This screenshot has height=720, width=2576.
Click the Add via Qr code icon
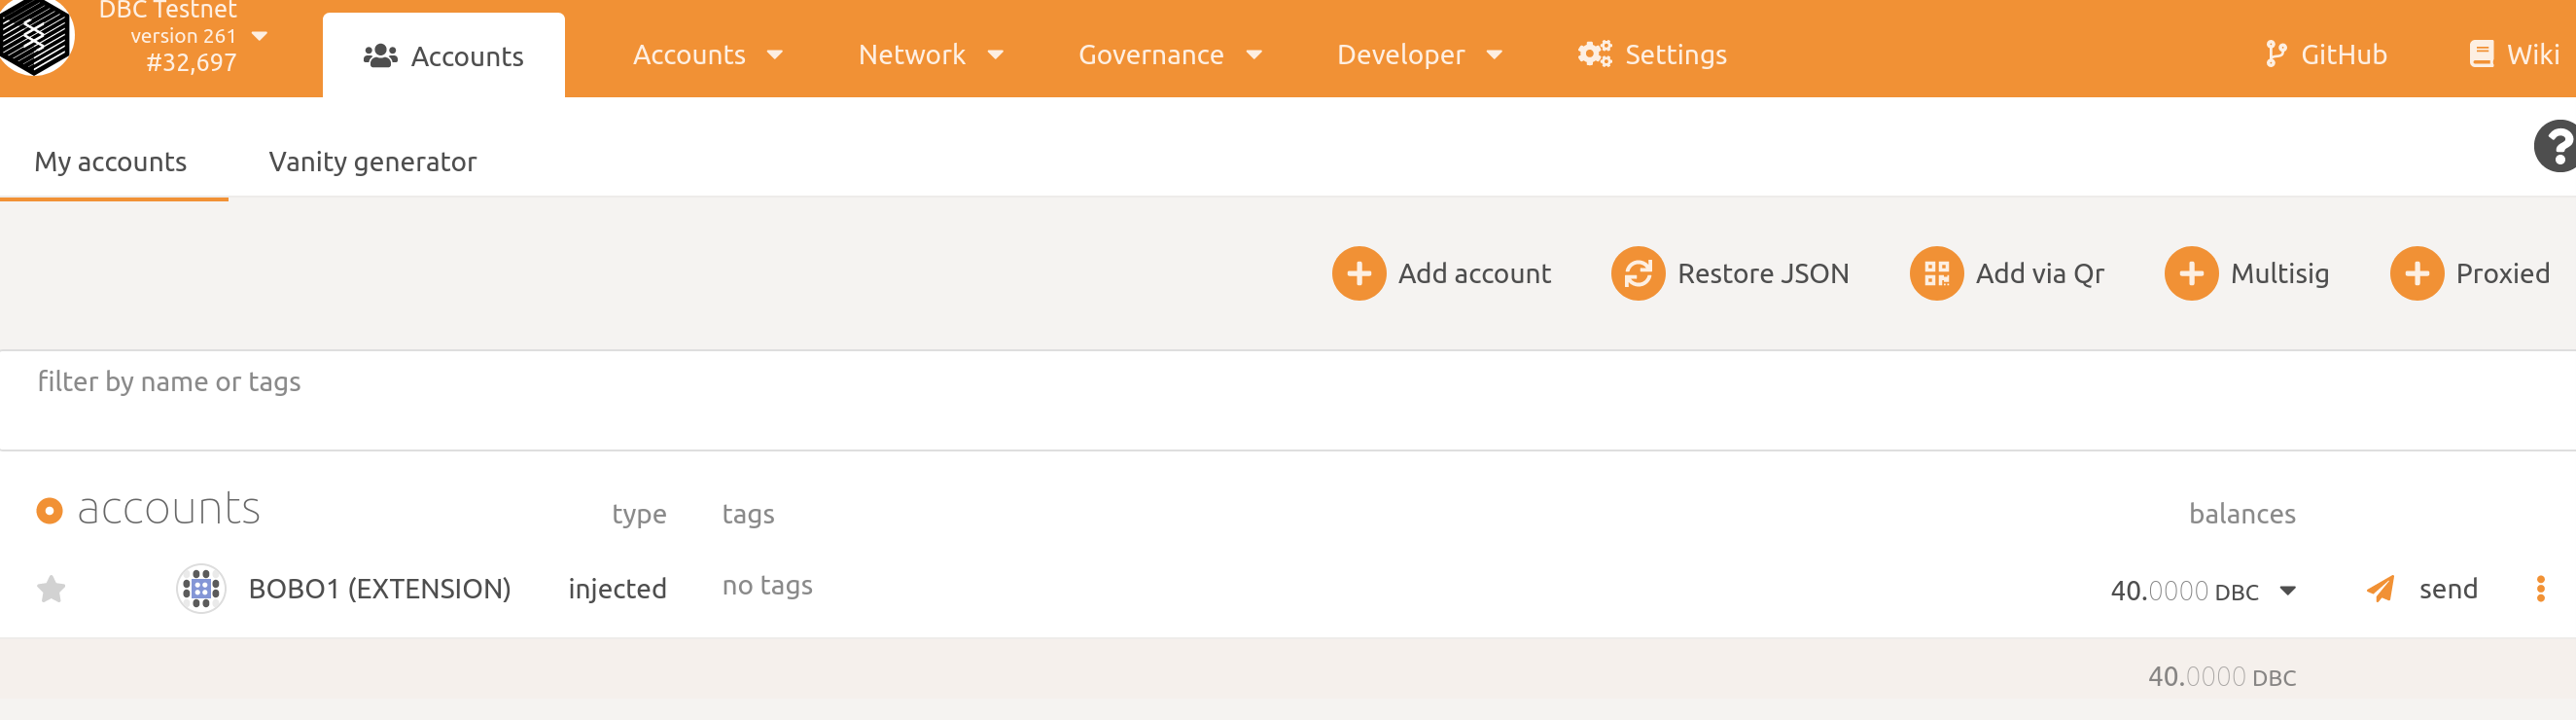pyautogui.click(x=1936, y=273)
